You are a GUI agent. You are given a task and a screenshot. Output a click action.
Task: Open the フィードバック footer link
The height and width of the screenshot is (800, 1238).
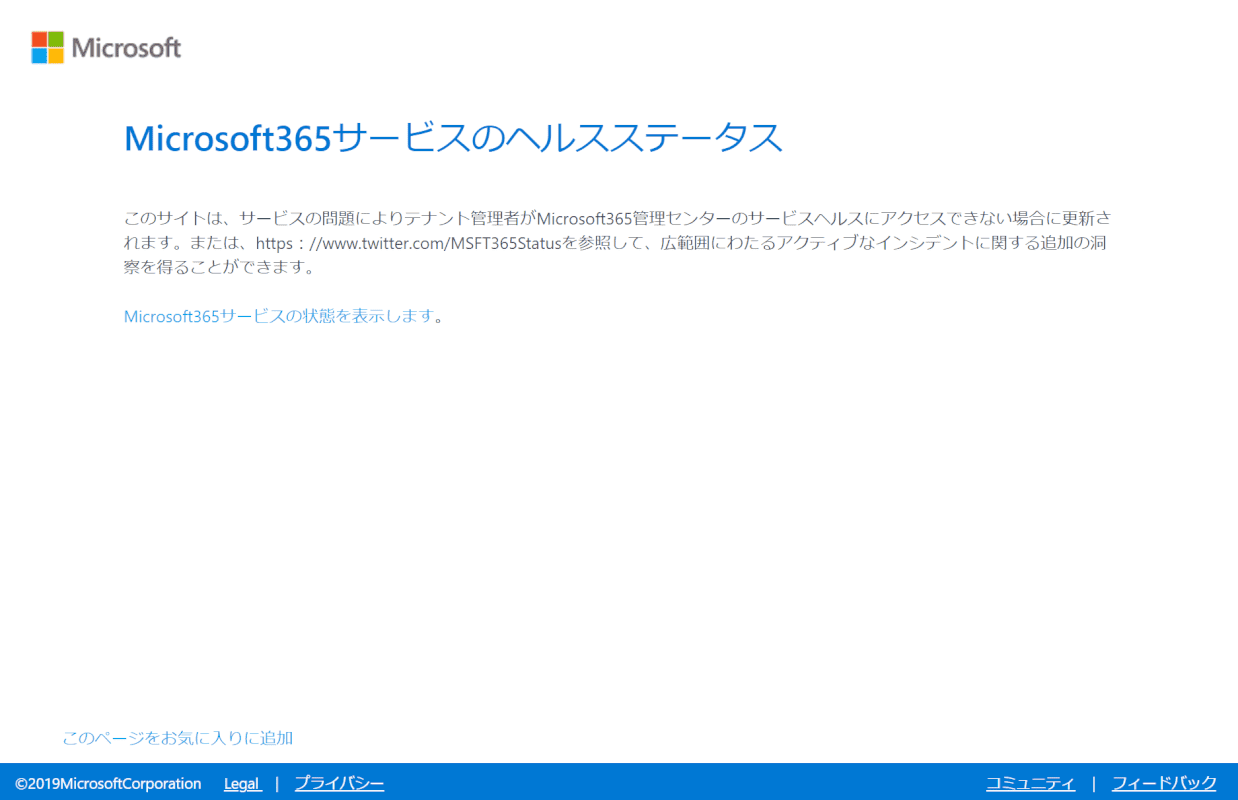tap(1164, 783)
